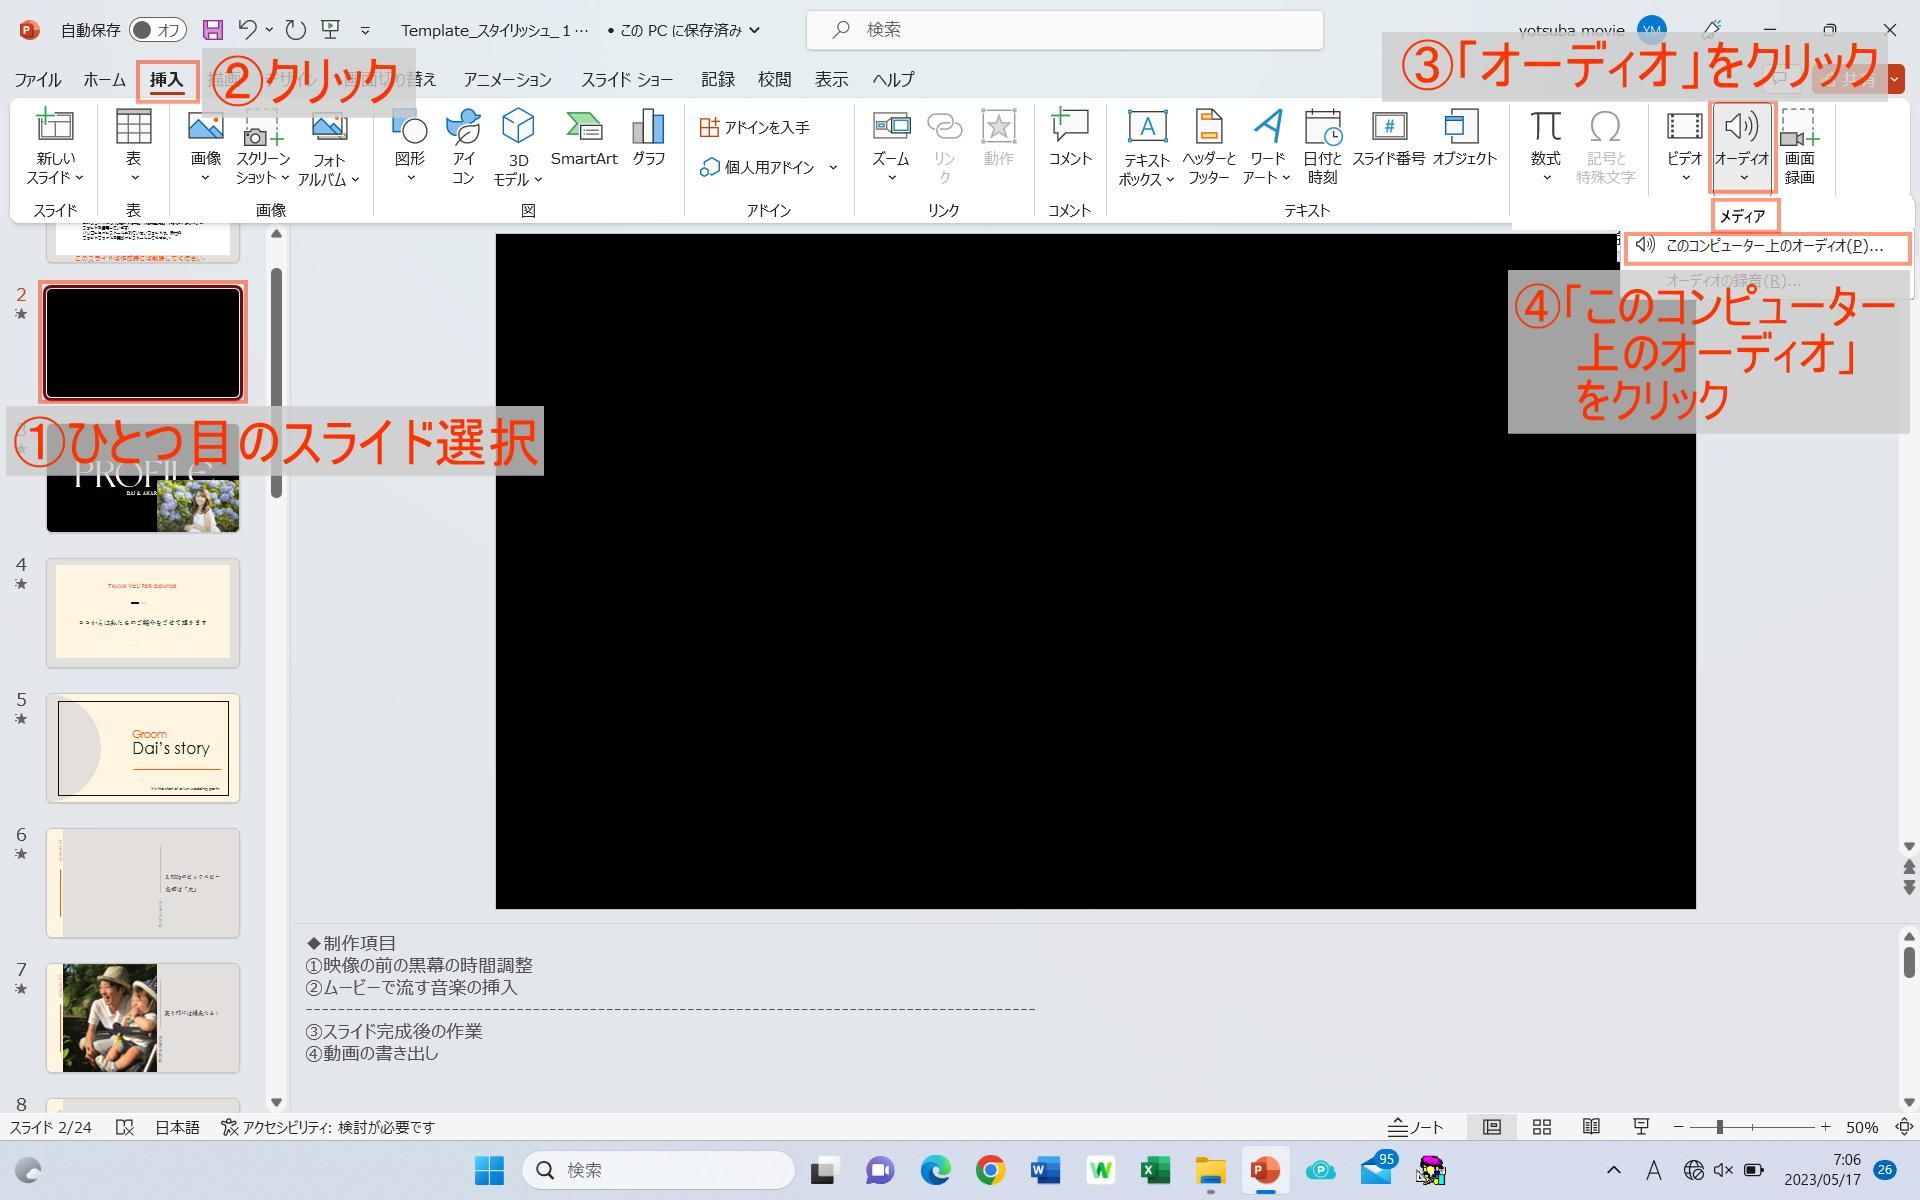The image size is (1920, 1200).
Task: Undo the last action
Action: coord(248,30)
